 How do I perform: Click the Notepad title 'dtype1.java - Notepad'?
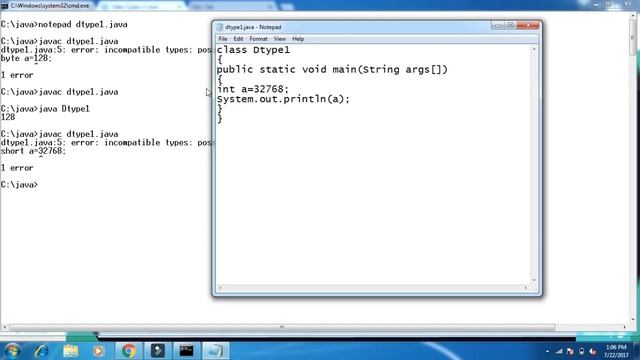[253, 27]
